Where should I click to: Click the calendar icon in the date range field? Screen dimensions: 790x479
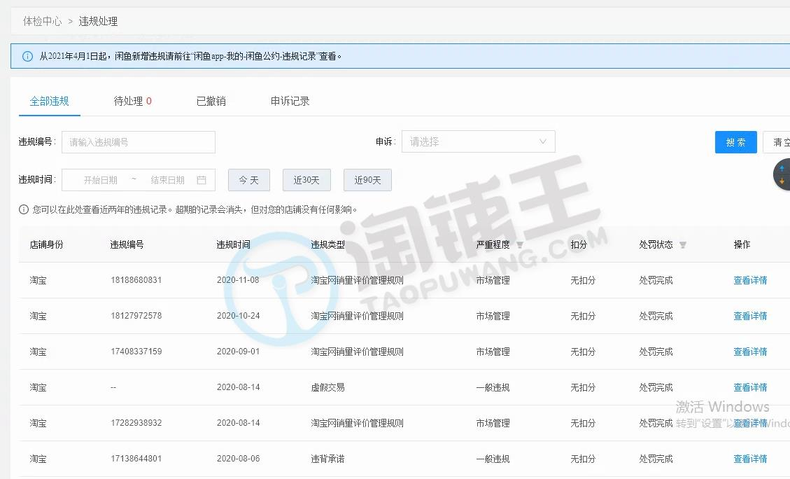coord(201,180)
